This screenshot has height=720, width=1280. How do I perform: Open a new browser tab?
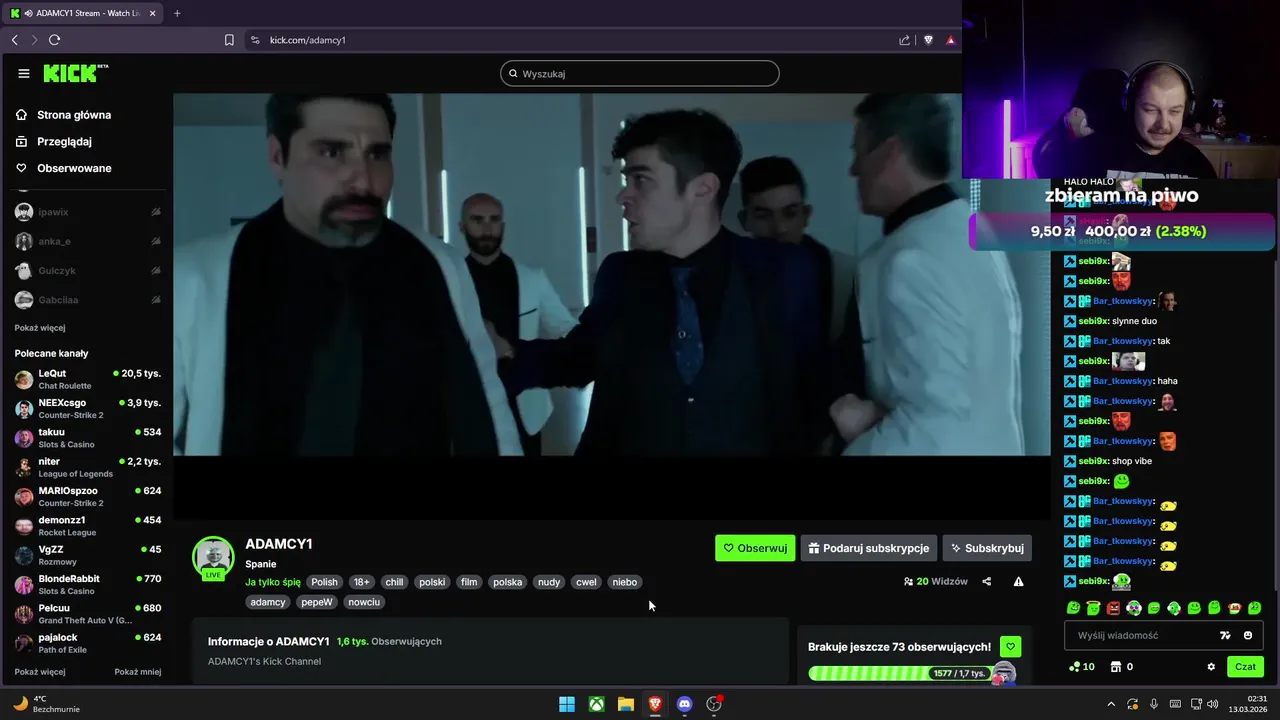177,13
